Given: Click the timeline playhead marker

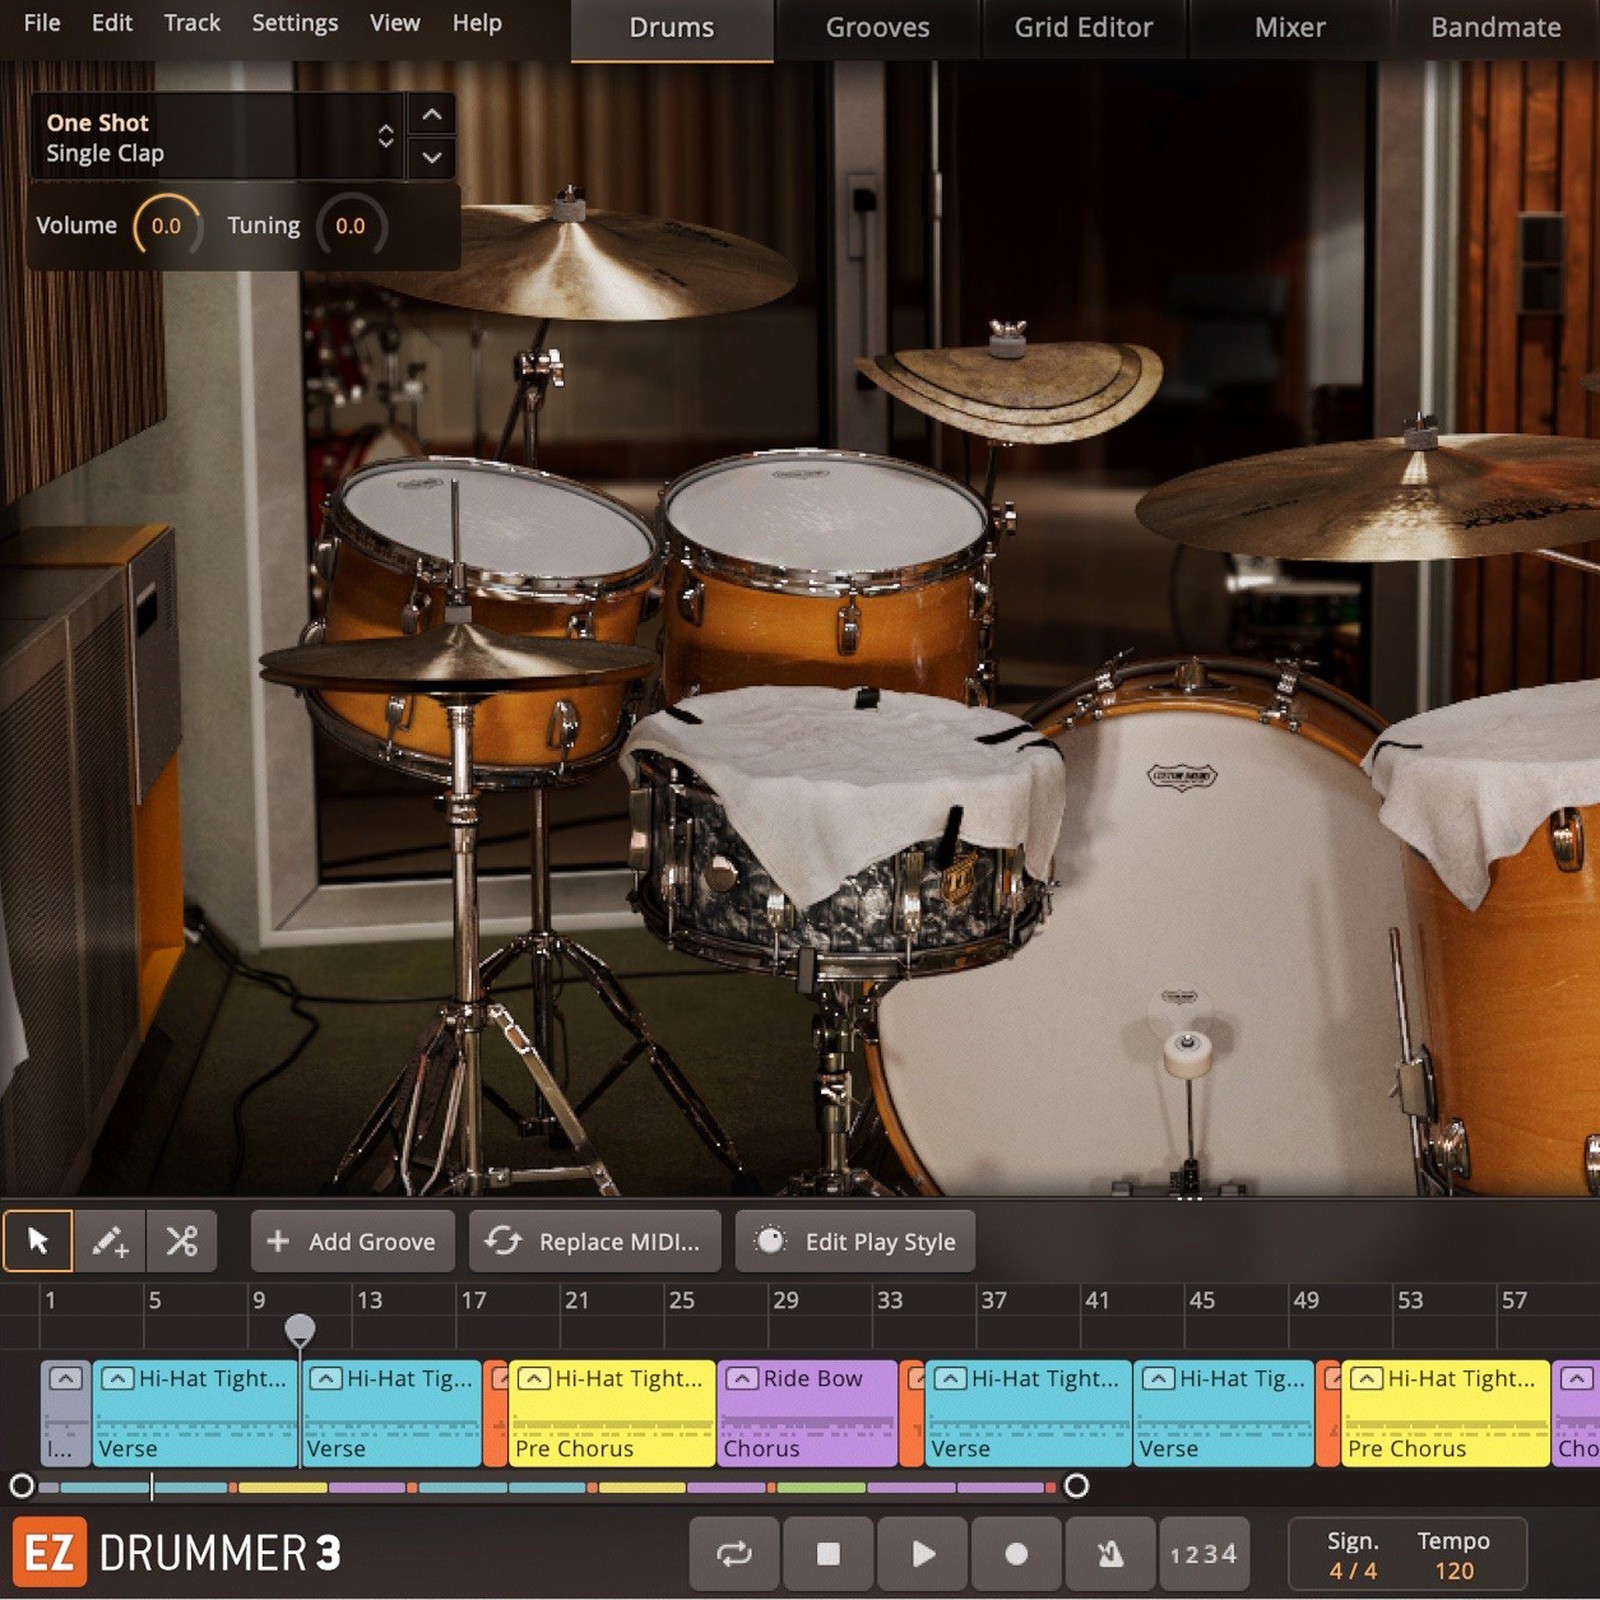Looking at the screenshot, I should coord(300,1329).
